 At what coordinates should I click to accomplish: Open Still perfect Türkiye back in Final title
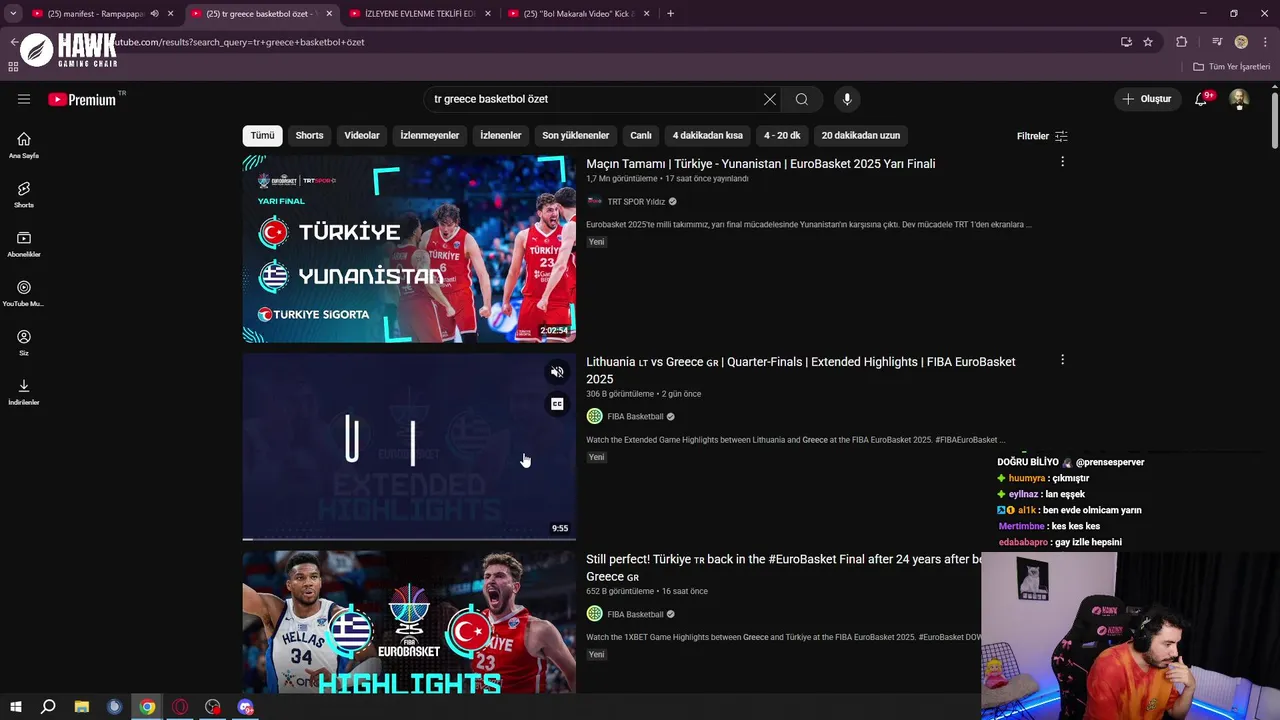tap(784, 568)
